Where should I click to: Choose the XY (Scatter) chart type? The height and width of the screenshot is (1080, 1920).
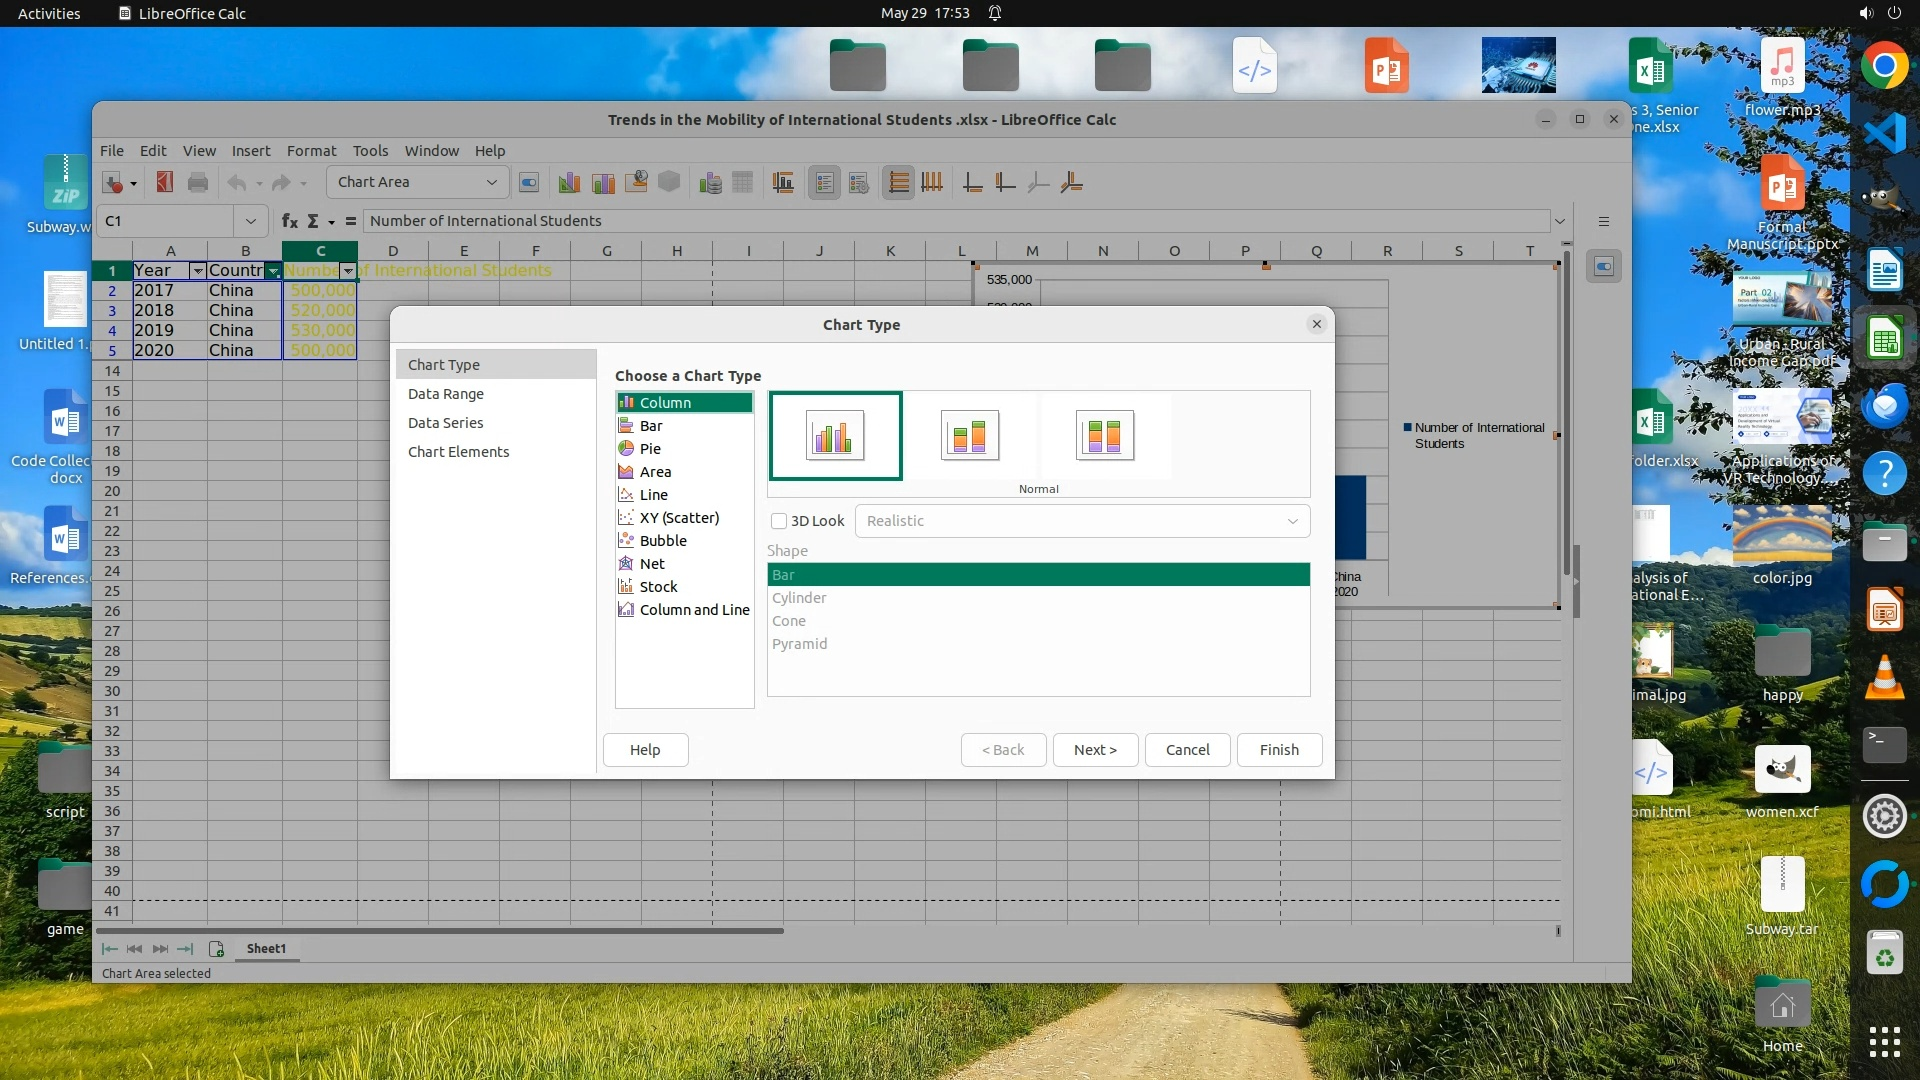tap(679, 518)
